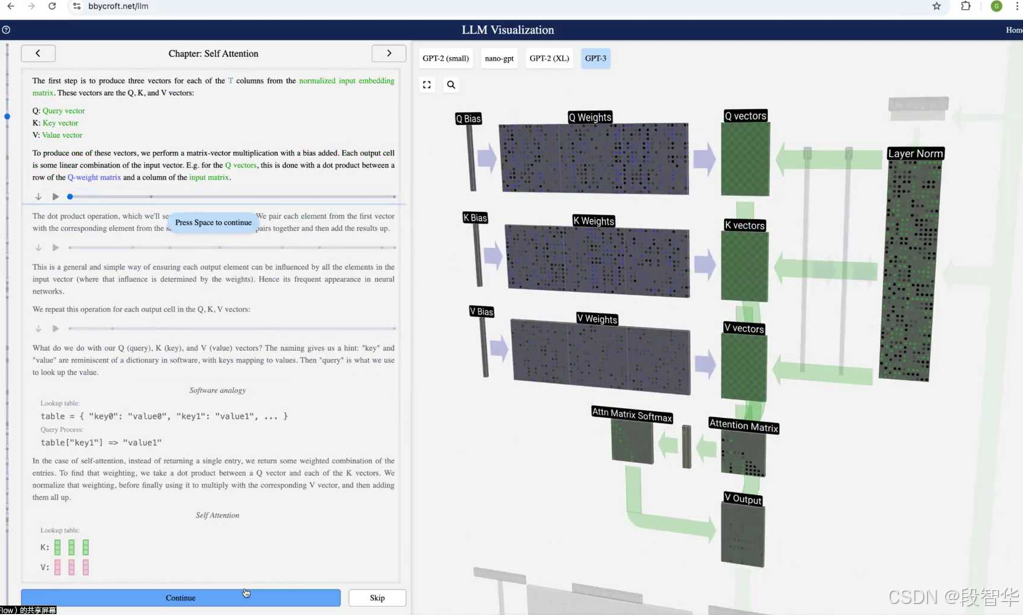Select the Attention Matrix label
The height and width of the screenshot is (615, 1023).
744,426
